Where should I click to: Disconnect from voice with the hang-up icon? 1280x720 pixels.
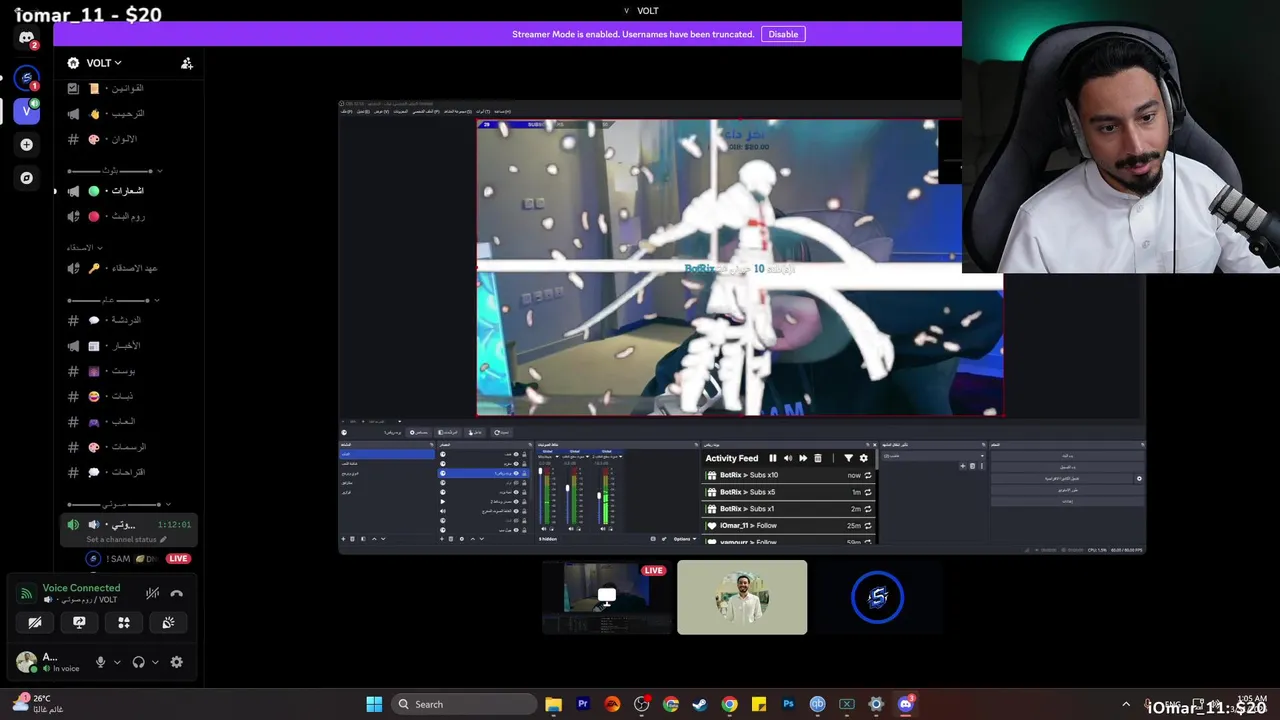coord(177,593)
